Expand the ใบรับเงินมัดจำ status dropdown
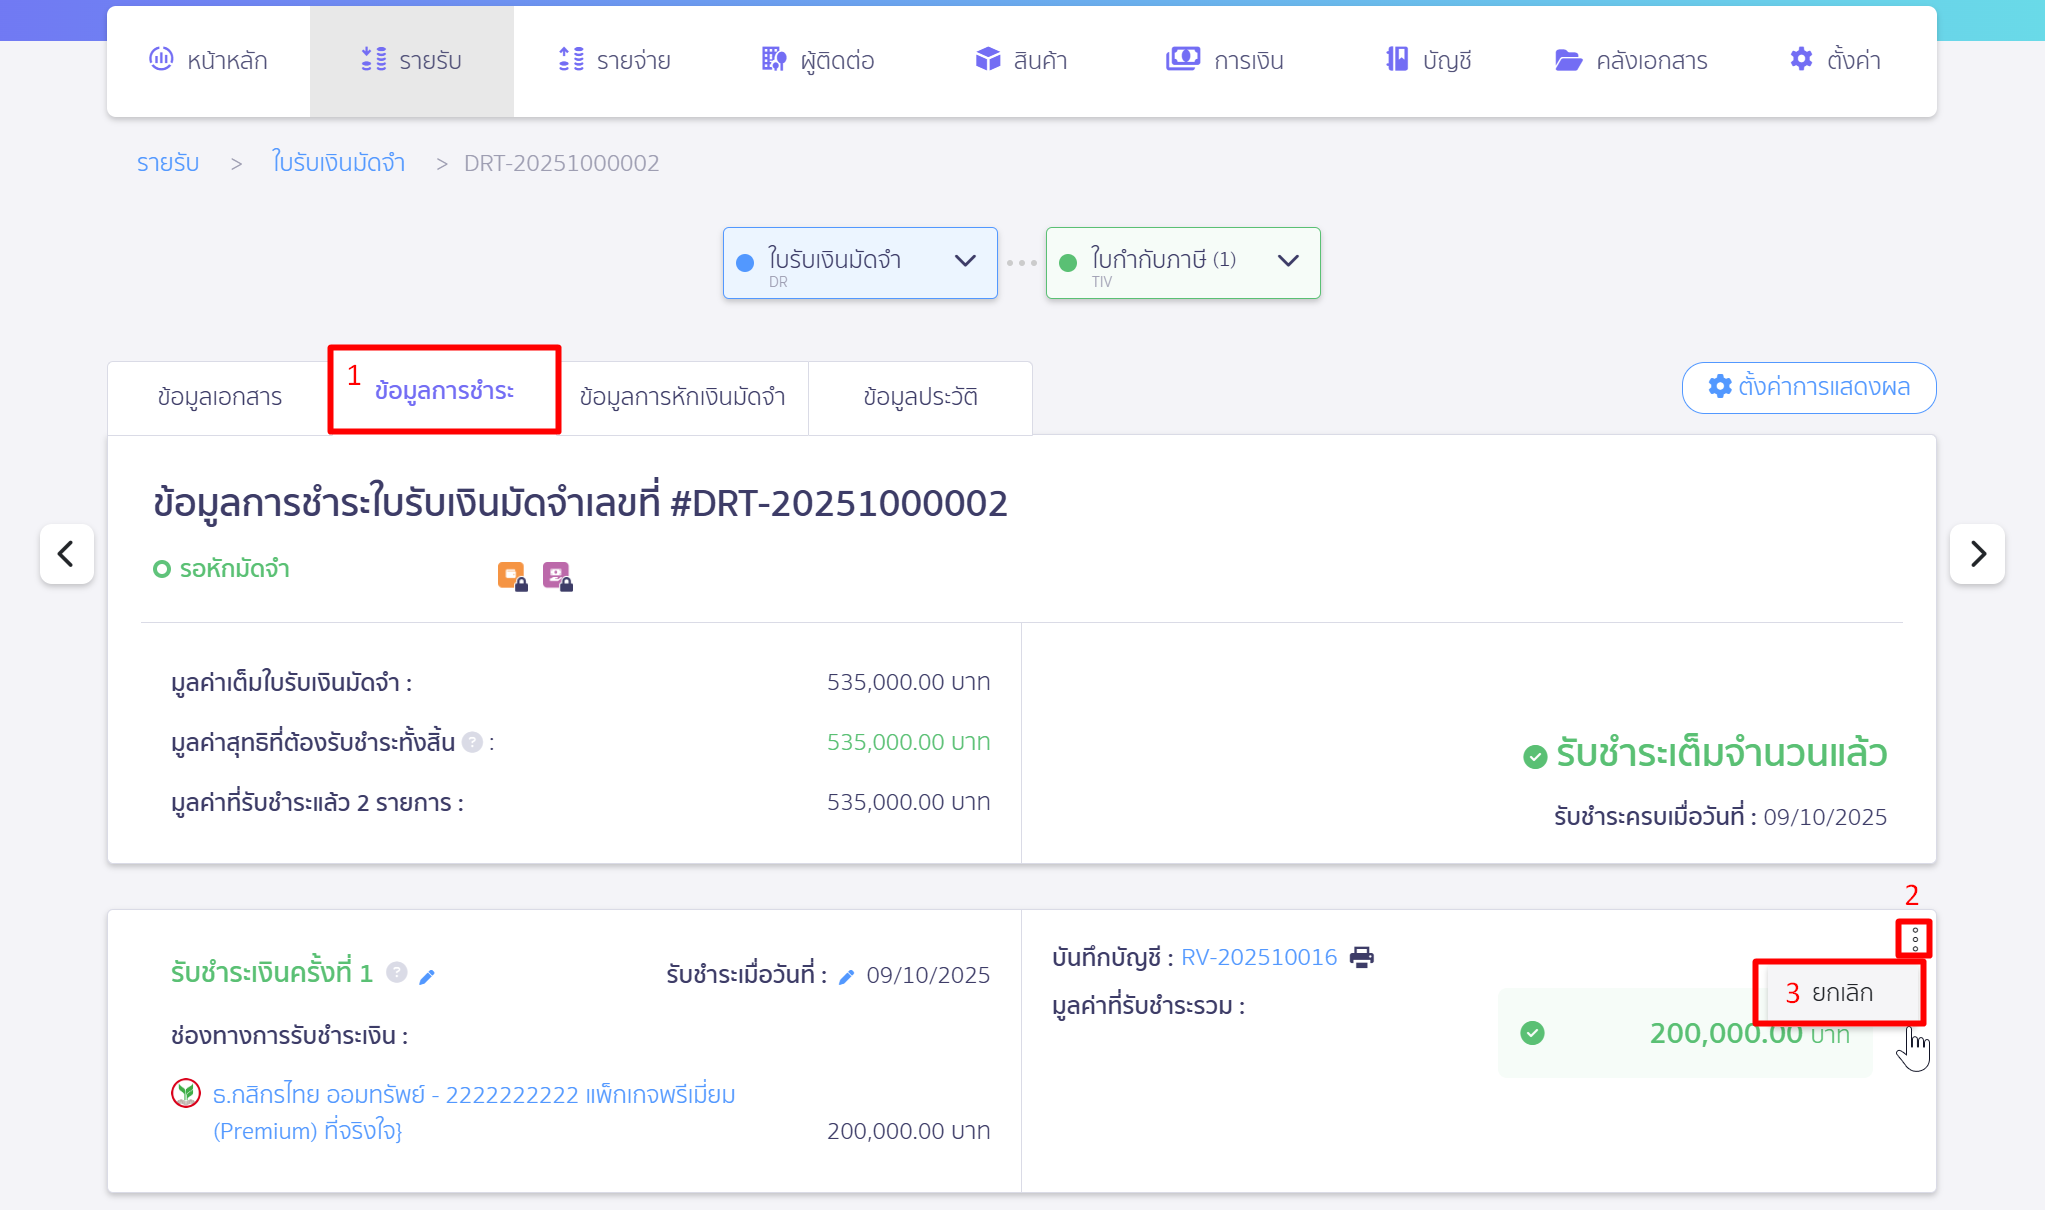 965,261
